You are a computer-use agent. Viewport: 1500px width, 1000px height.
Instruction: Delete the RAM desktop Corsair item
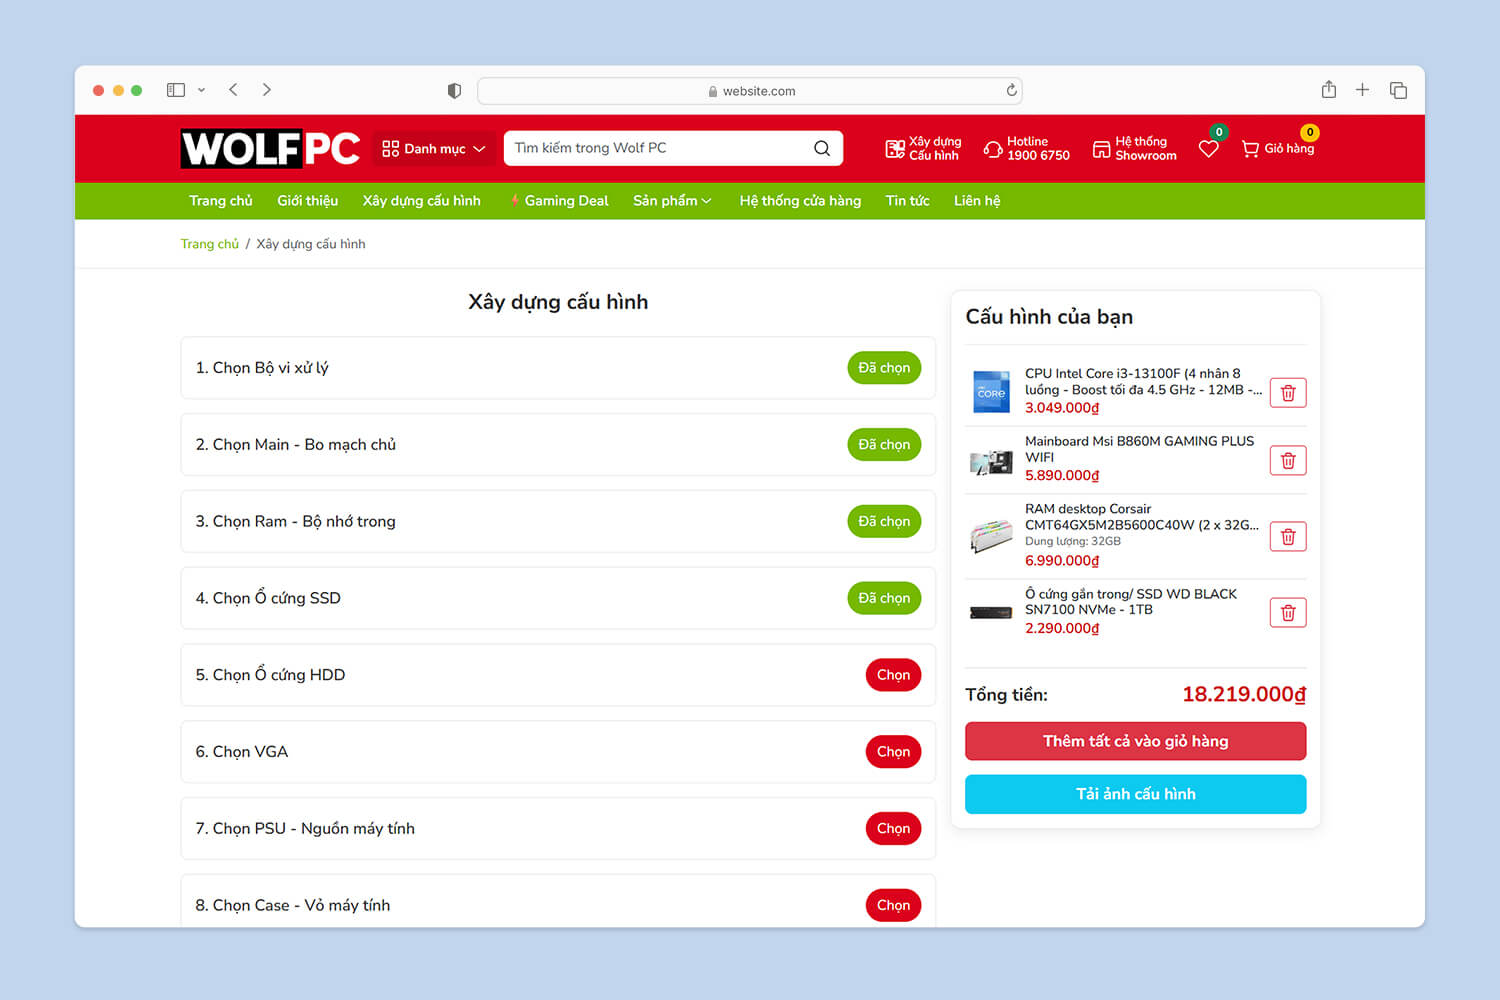click(x=1288, y=537)
